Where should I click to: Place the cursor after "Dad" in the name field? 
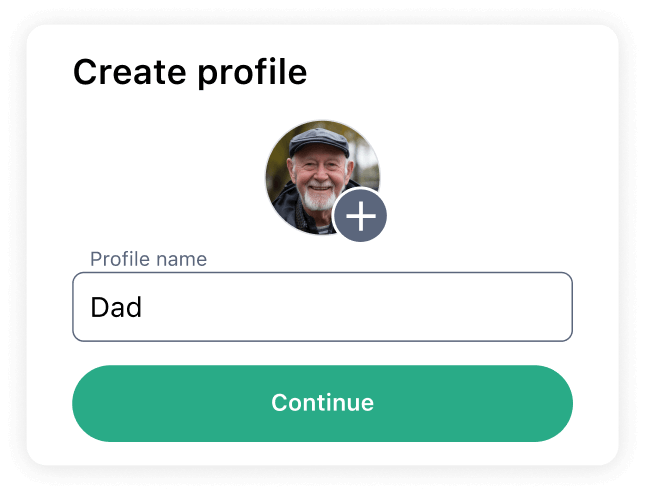point(145,307)
